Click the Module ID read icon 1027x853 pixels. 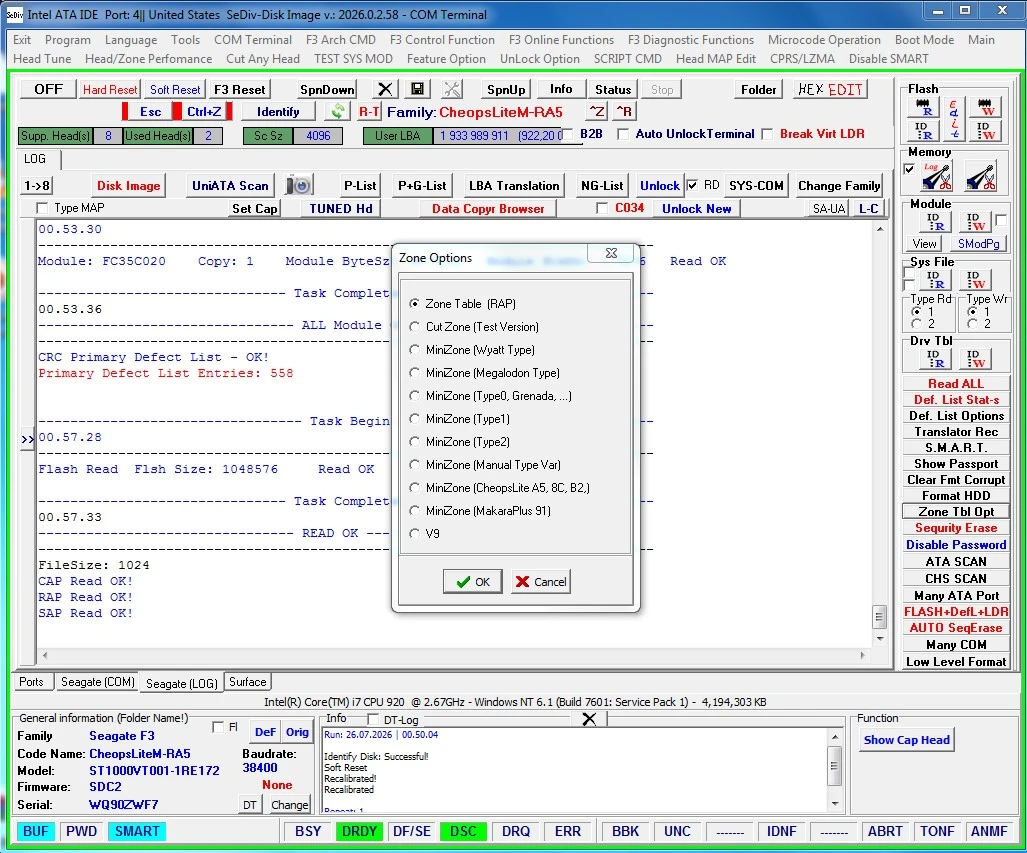935,222
